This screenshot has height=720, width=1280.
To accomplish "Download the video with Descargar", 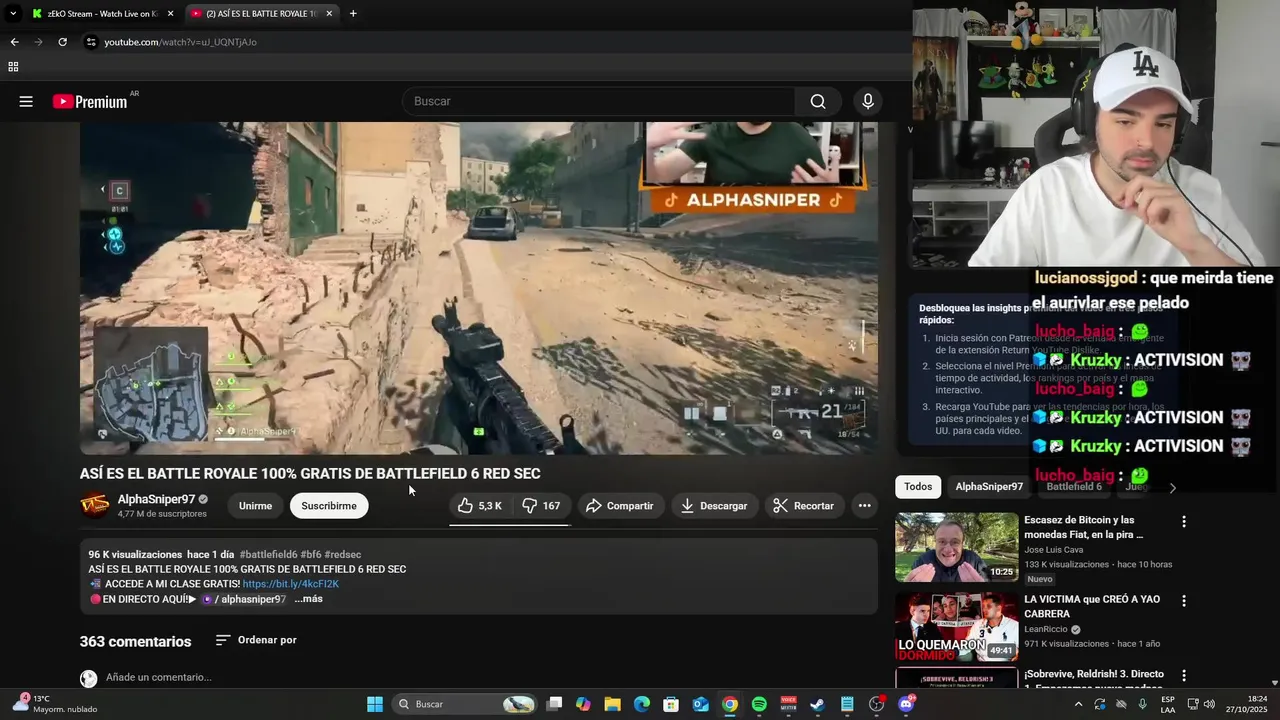I will coord(714,506).
